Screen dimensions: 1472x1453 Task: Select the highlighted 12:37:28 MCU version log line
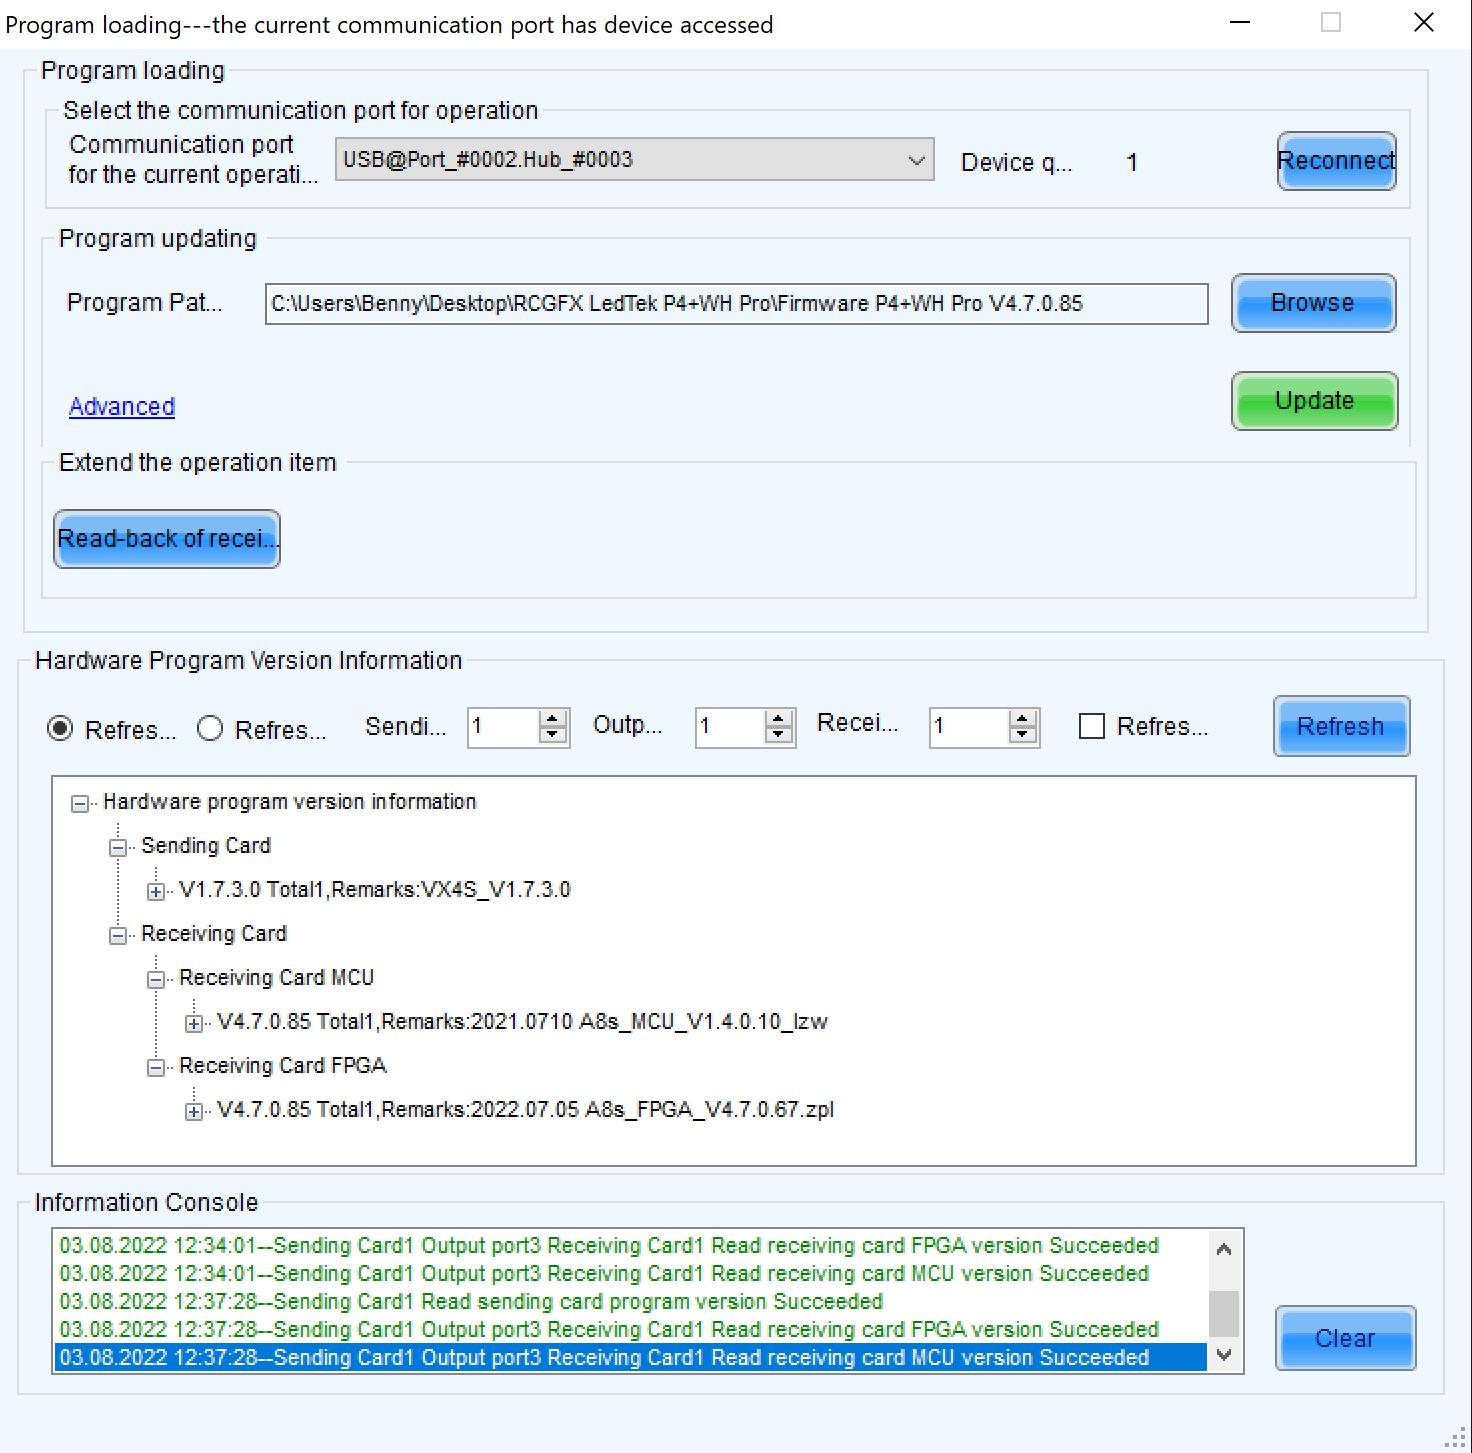[x=630, y=1357]
